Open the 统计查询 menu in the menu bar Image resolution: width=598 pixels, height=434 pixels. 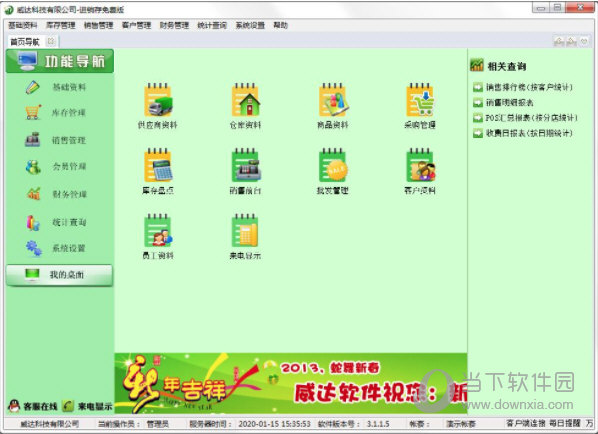(212, 26)
